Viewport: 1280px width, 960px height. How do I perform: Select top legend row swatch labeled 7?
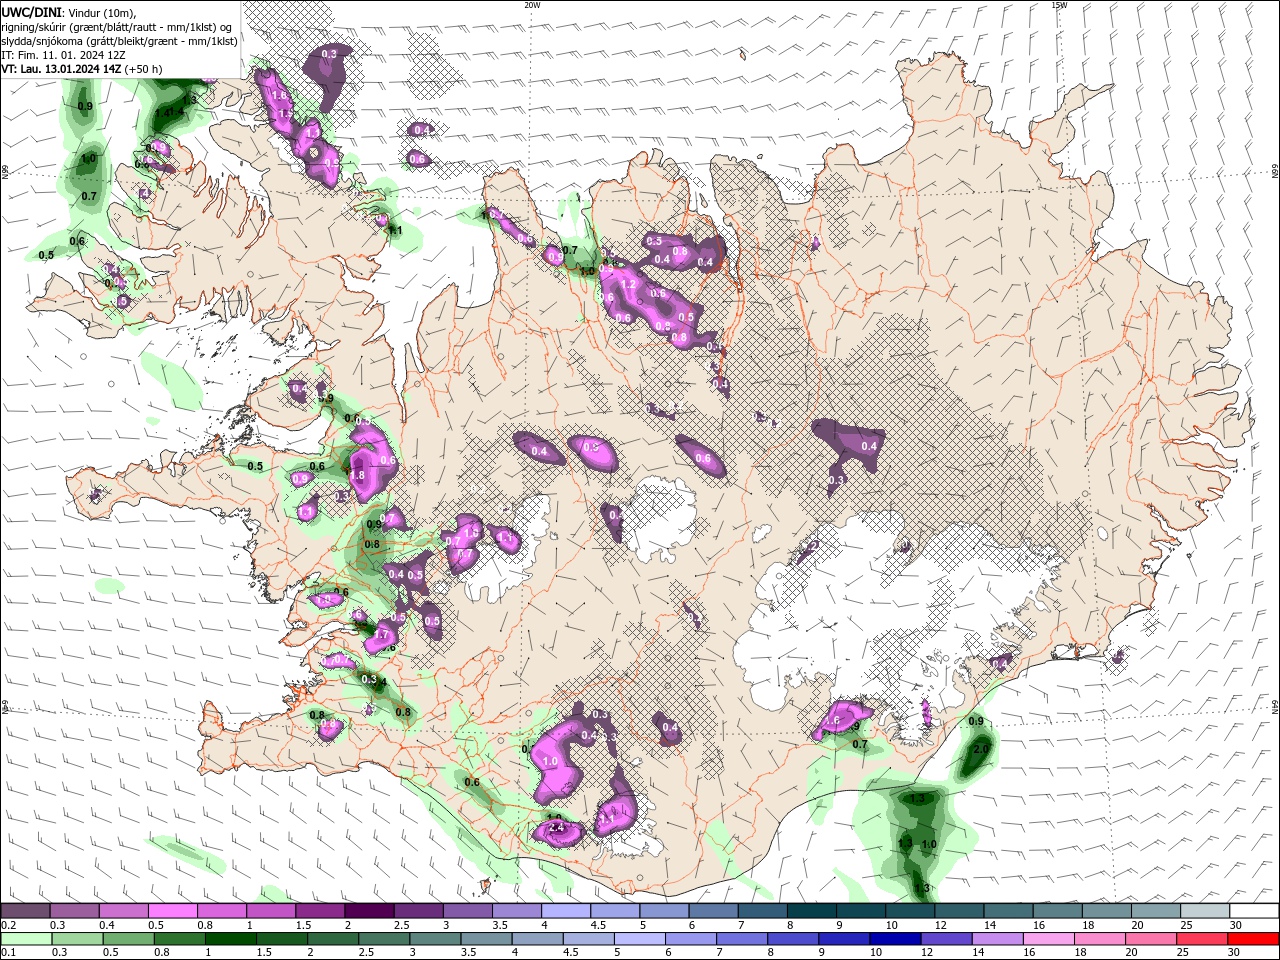click(762, 911)
